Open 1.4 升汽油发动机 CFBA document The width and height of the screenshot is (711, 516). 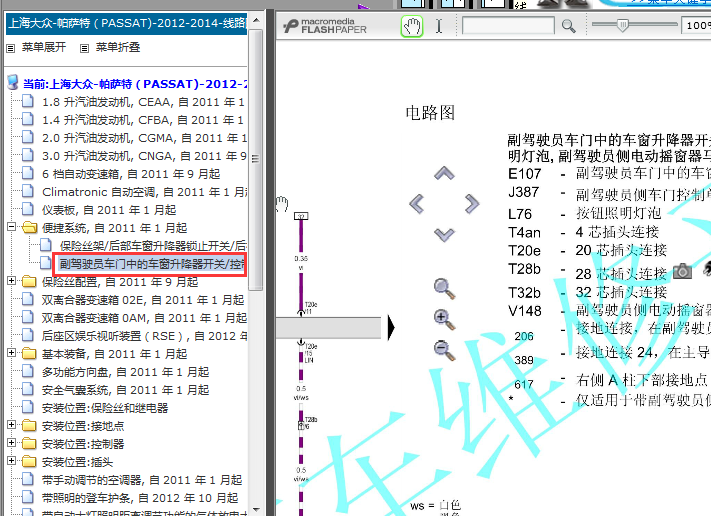143,120
